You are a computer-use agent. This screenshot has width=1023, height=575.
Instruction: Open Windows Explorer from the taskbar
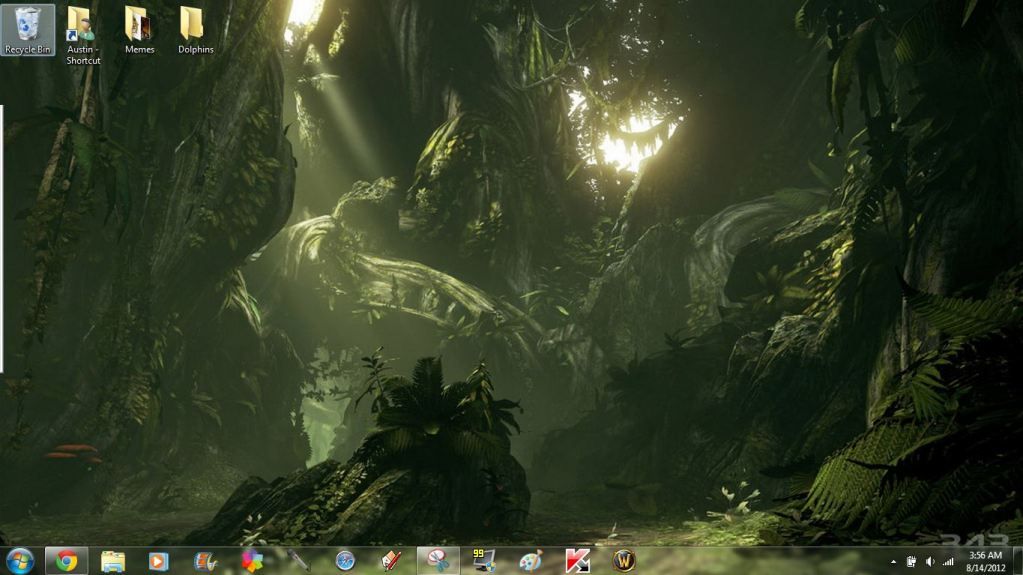pyautogui.click(x=113, y=561)
